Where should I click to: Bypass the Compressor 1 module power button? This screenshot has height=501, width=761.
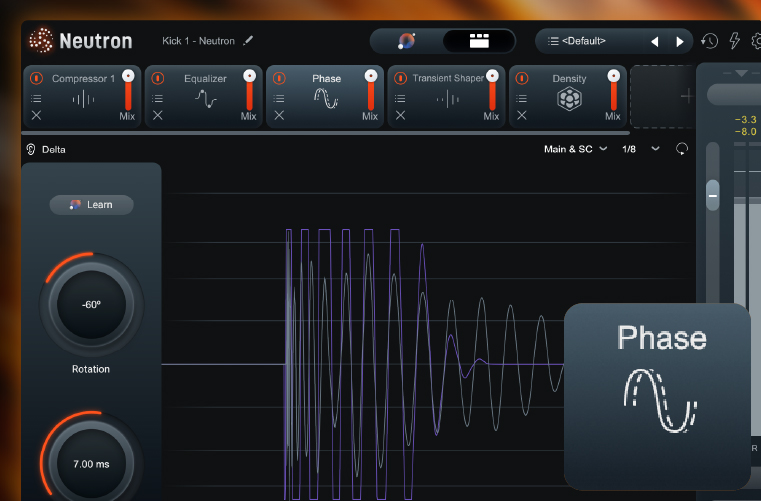(36, 78)
